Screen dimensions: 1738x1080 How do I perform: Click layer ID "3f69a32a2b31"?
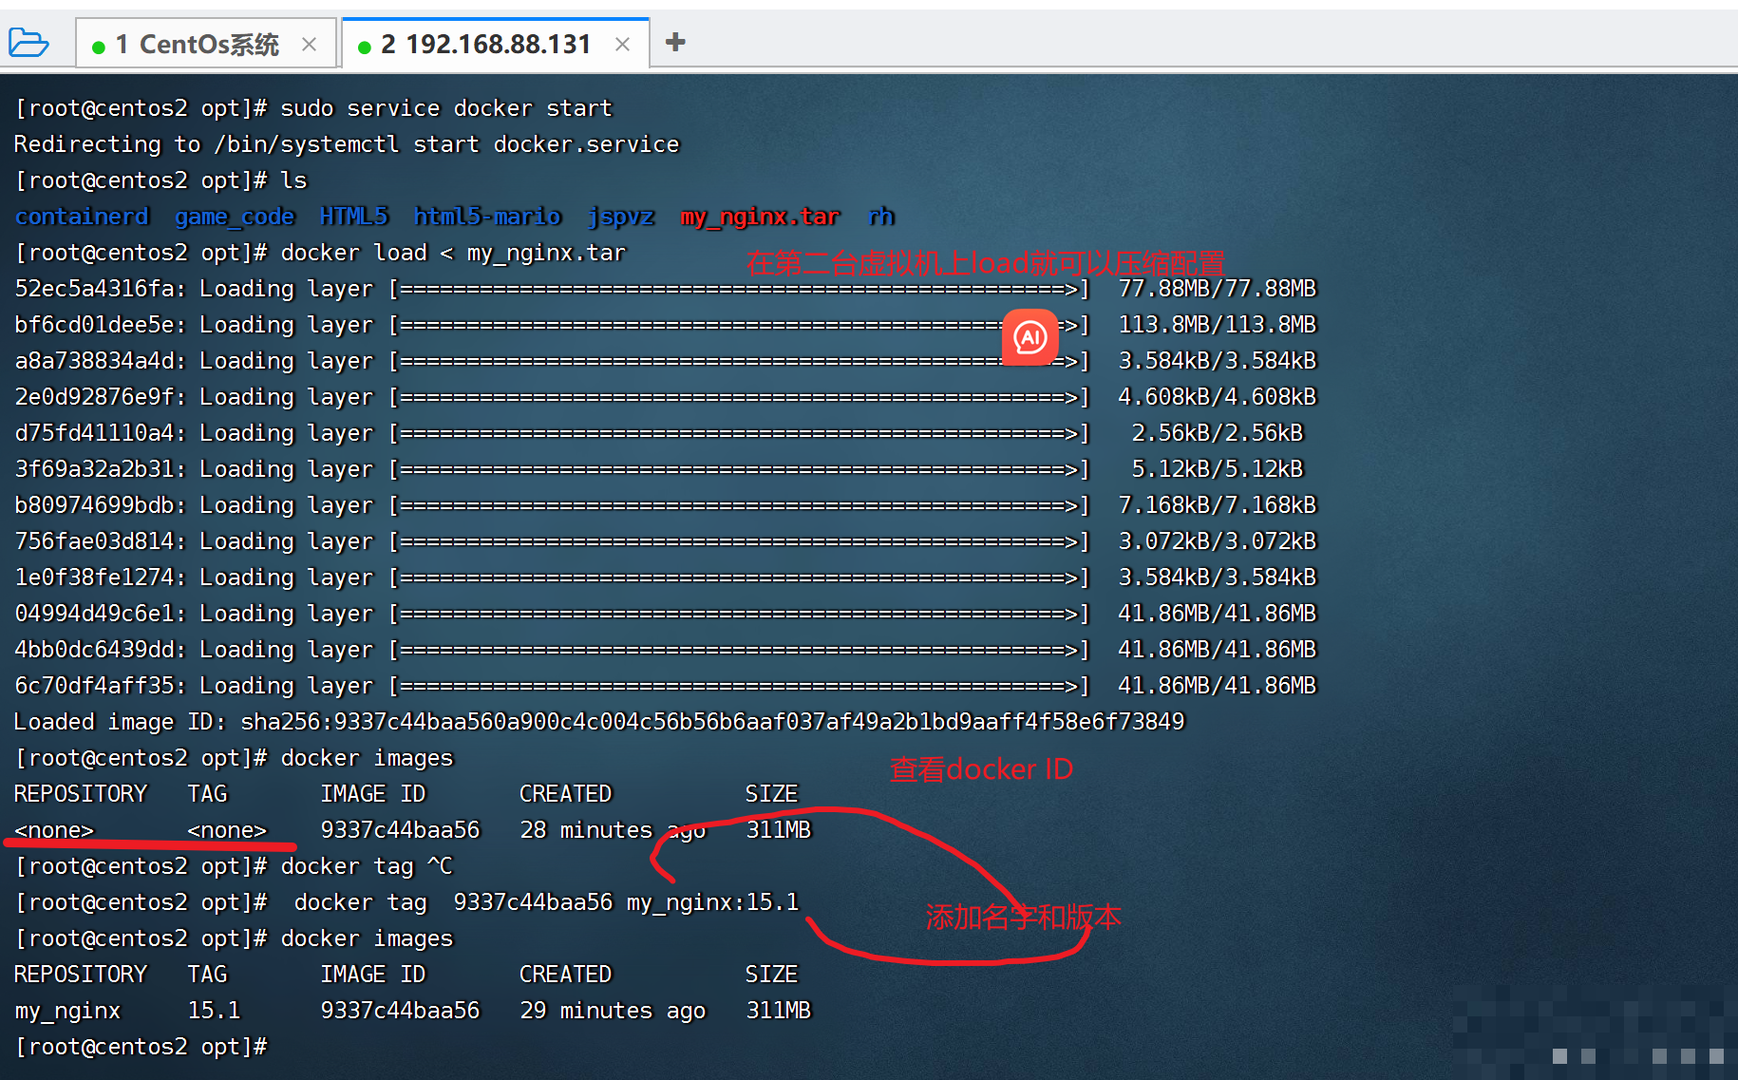(94, 468)
